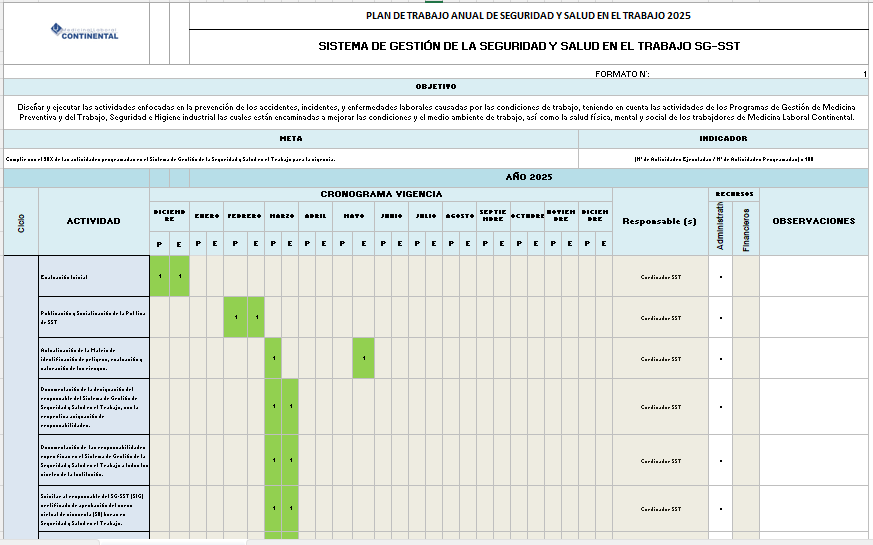Screen dimensions: 873x545
Task: Click the Continental logo image
Action: tap(85, 32)
